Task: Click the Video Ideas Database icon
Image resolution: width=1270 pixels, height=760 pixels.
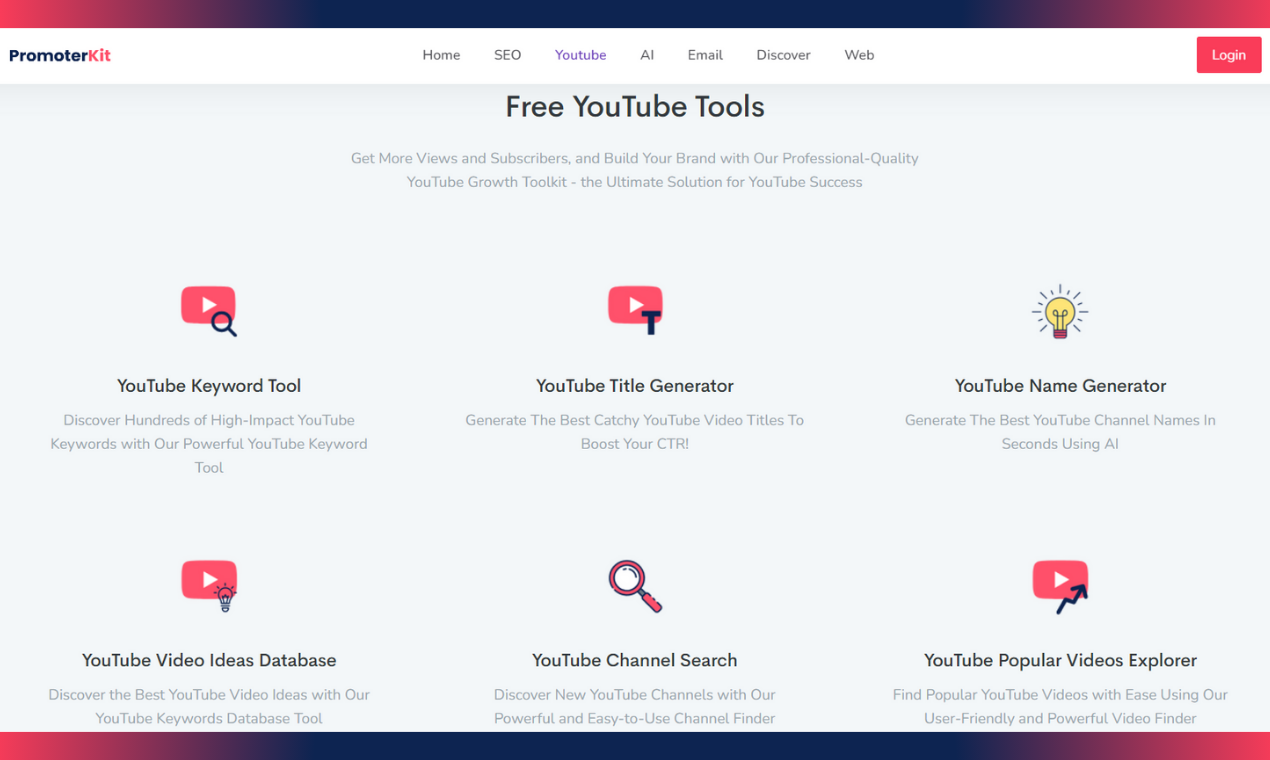Action: 209,585
